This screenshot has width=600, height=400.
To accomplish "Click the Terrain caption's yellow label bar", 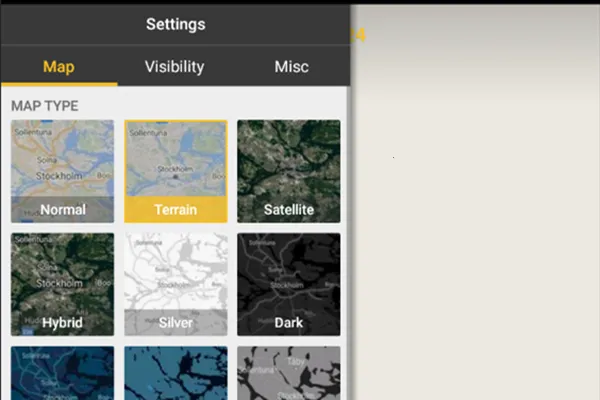I will tap(176, 210).
